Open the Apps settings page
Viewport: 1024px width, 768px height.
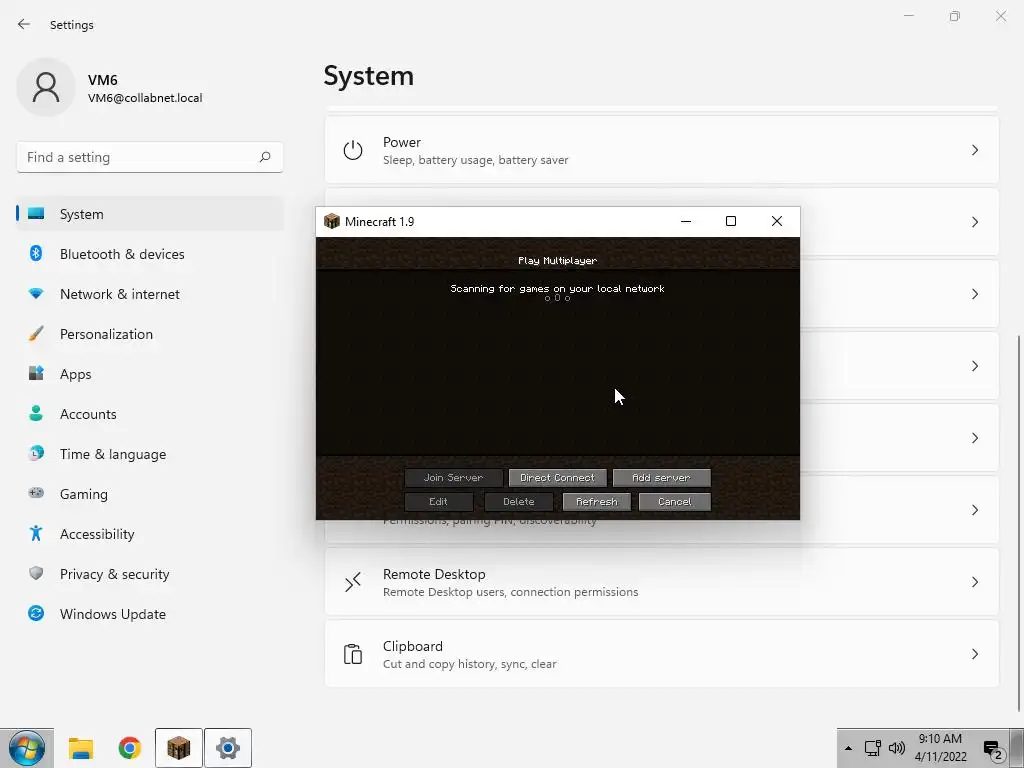150,374
